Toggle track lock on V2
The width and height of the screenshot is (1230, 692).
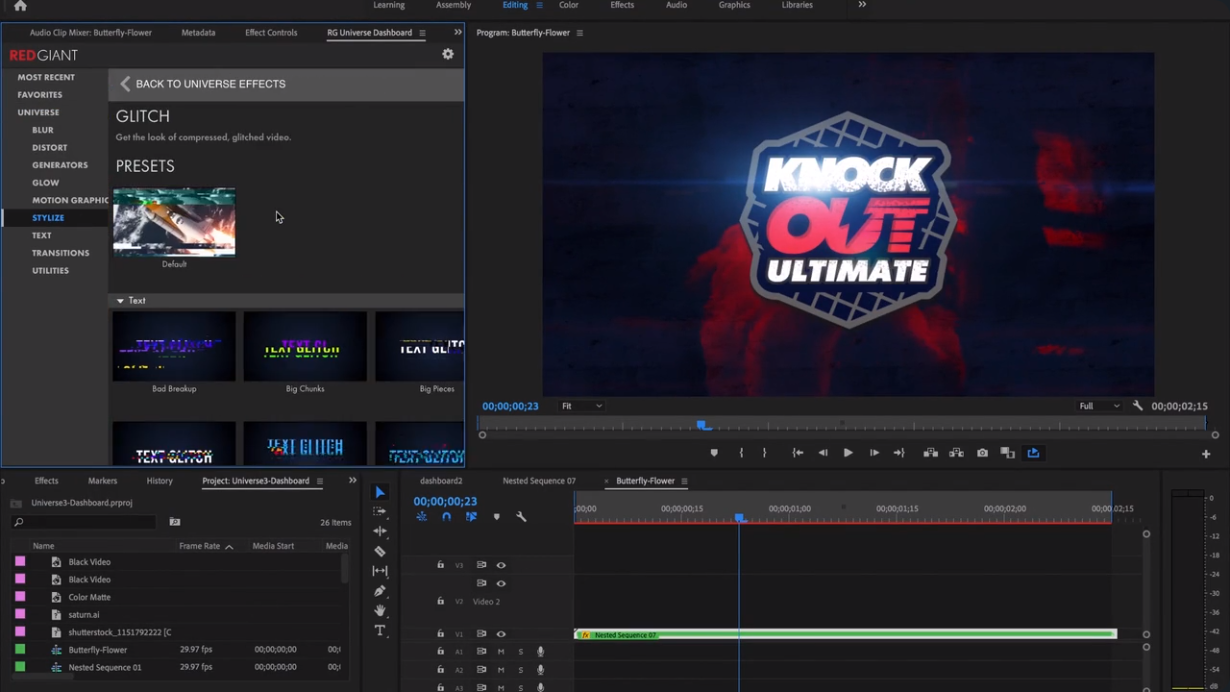(x=440, y=601)
